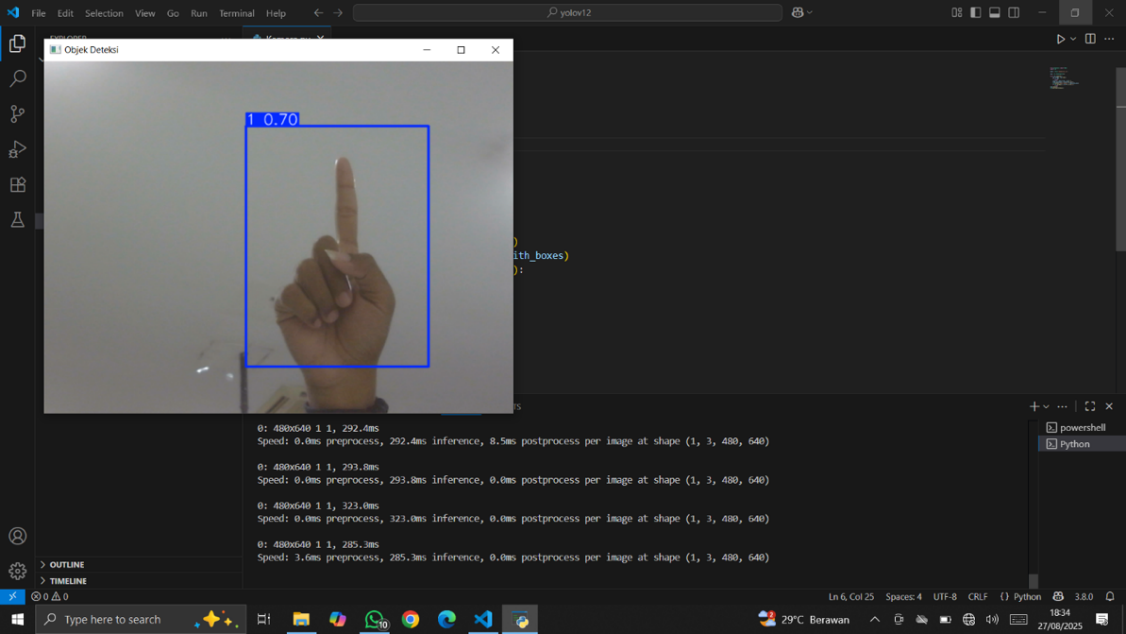Click the yolov12 command center search box
The width and height of the screenshot is (1126, 634).
coord(568,13)
